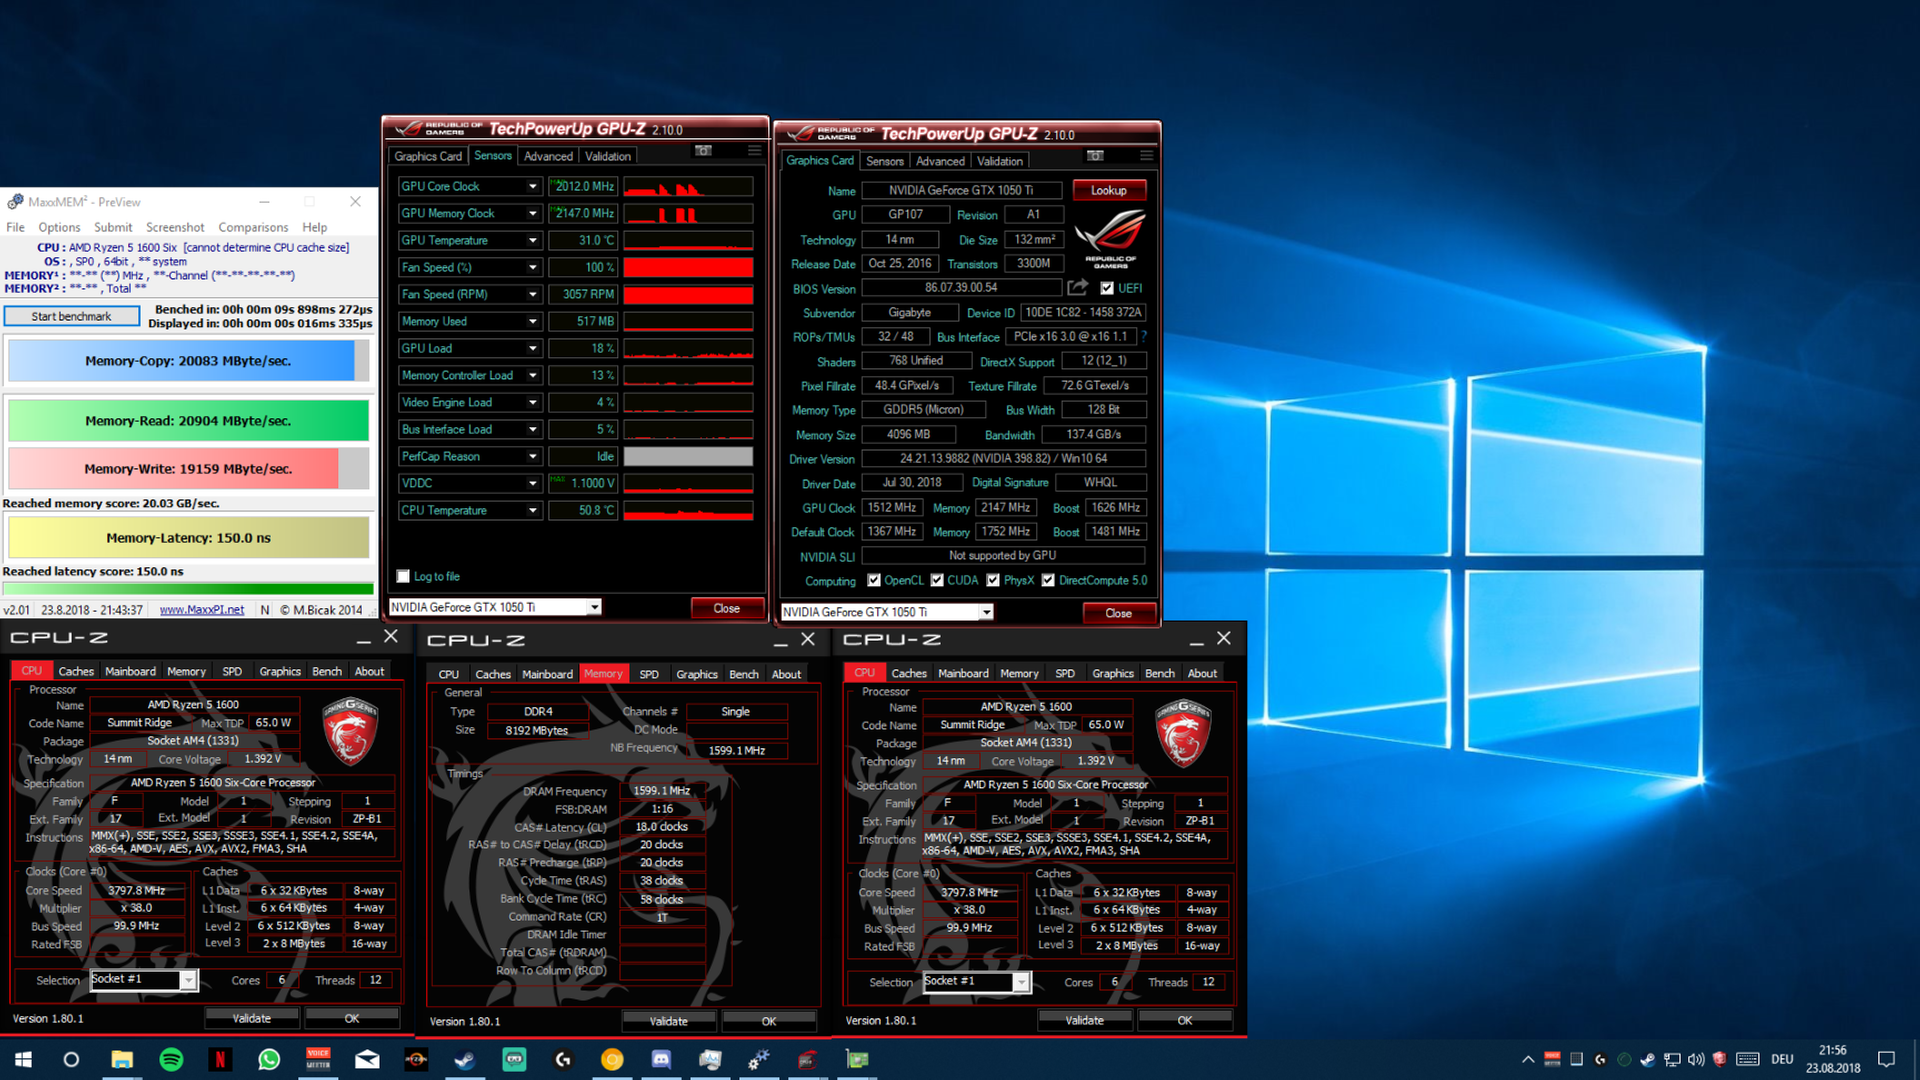
Task: Open the VDDC sensor dropdown
Action: point(533,483)
